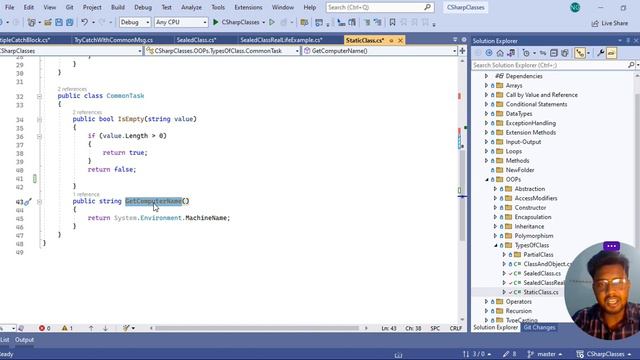Image resolution: width=640 pixels, height=360 pixels.
Task: Toggle Show All Files in Solution Explorer
Action: point(565,53)
